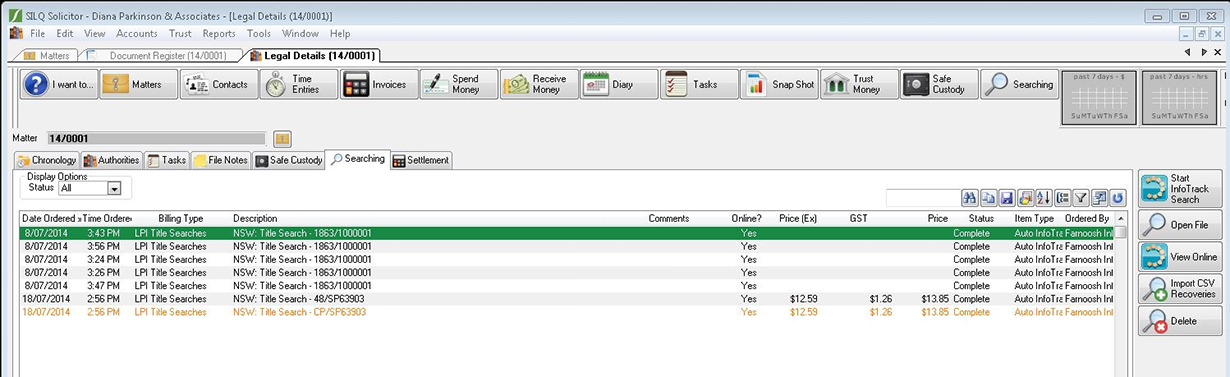The image size is (1230, 377).
Task: Click the copy icon in the list toolbar
Action: [988, 198]
